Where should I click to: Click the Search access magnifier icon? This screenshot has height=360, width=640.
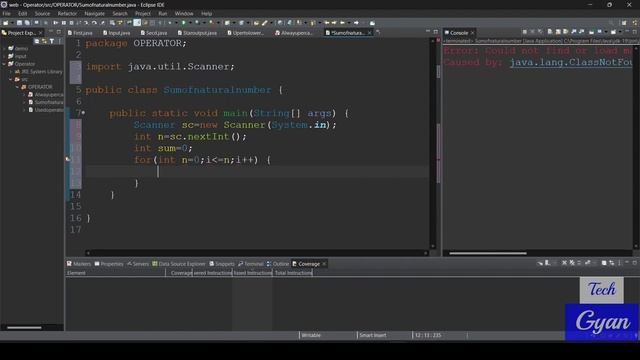pyautogui.click(x=611, y=23)
